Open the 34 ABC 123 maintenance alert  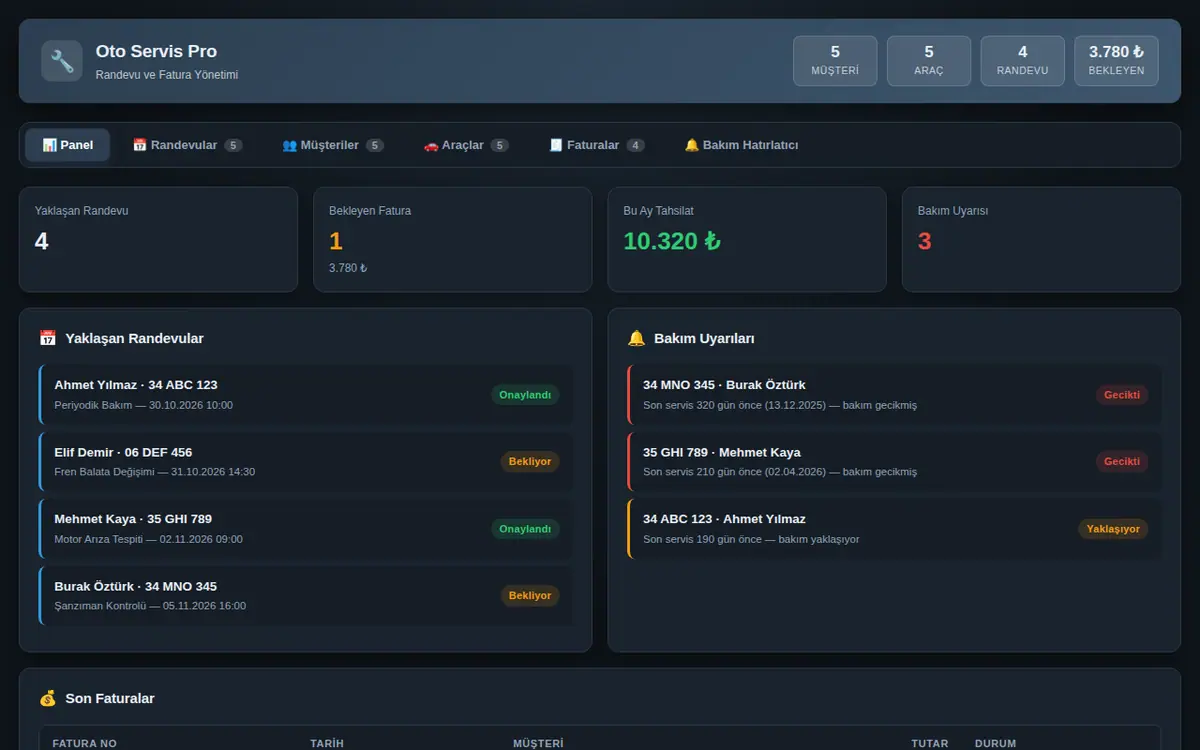[895, 528]
